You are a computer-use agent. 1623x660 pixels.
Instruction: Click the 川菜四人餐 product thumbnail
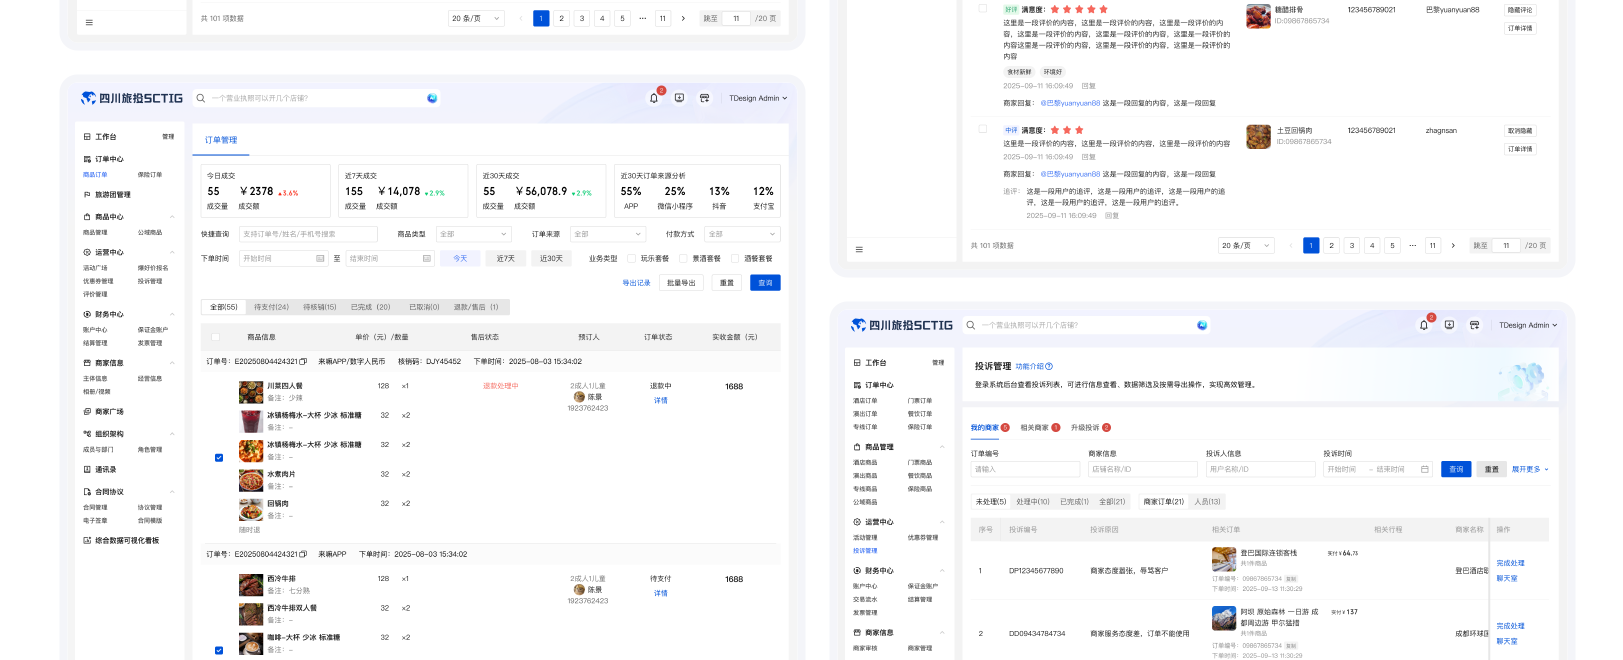click(251, 391)
